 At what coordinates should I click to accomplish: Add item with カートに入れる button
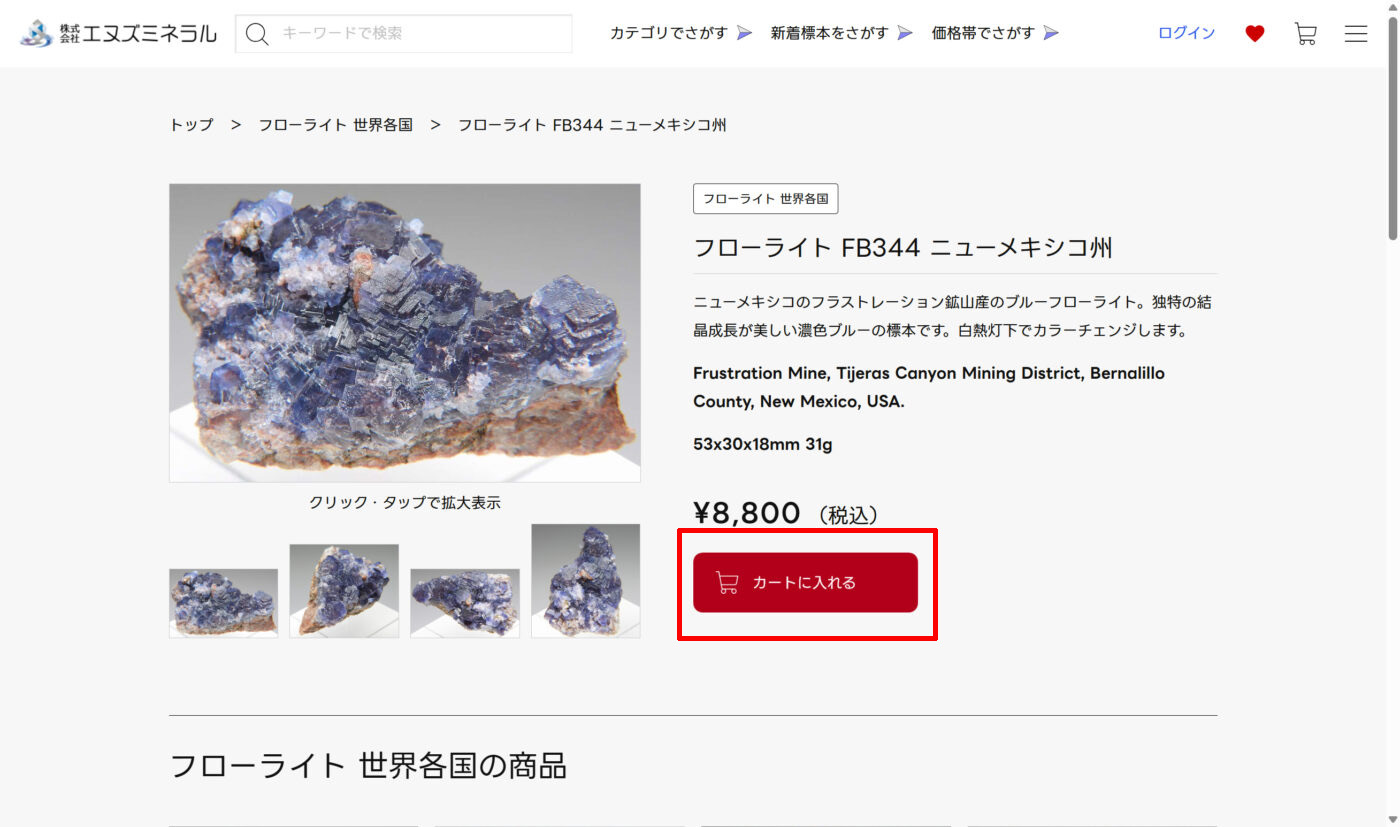[805, 582]
